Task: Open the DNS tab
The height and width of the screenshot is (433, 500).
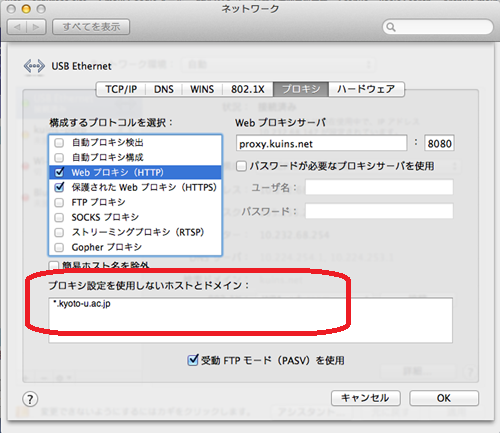Action: click(x=164, y=89)
